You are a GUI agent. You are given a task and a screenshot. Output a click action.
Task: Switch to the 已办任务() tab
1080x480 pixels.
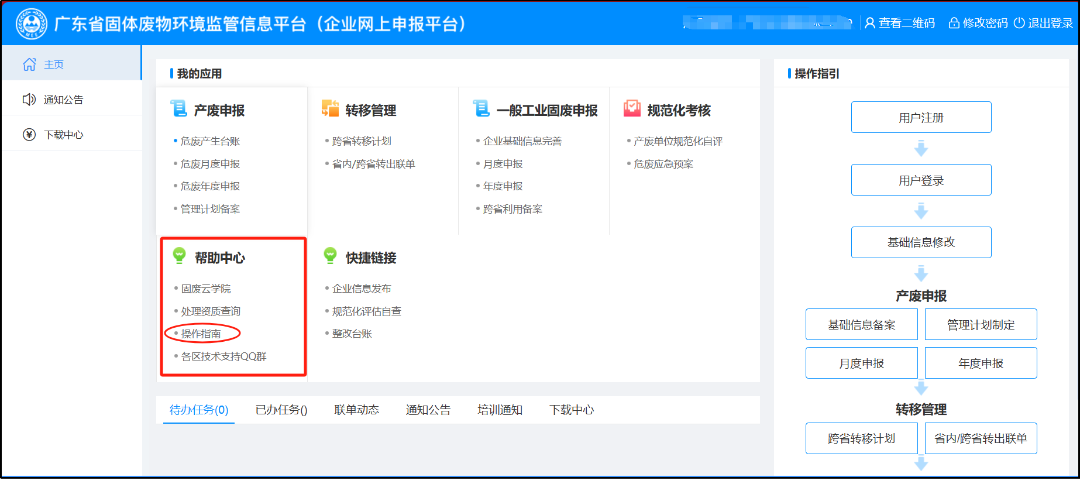click(280, 410)
